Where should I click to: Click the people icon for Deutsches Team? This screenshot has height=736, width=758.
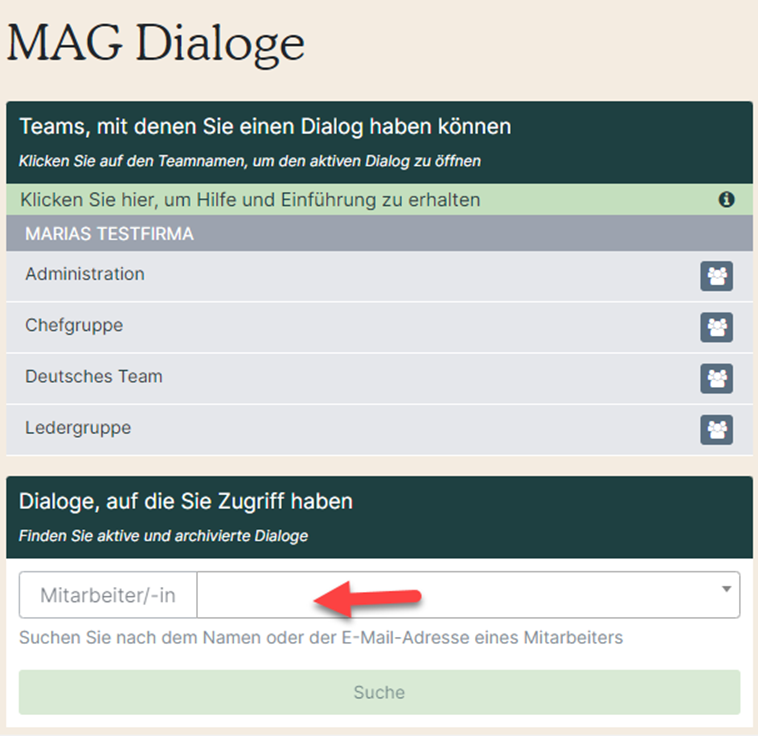(716, 378)
